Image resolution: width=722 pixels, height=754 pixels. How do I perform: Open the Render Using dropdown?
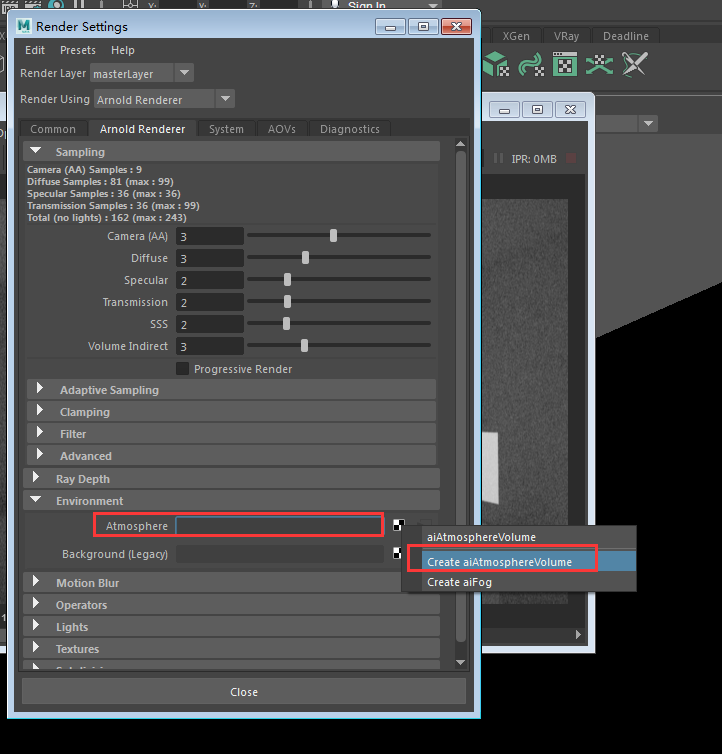coord(225,99)
